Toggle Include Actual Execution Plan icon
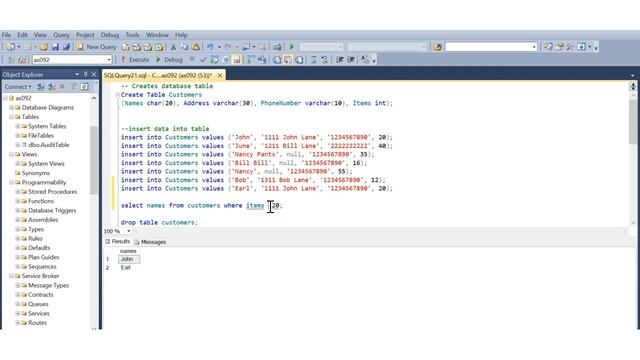 click(251, 60)
